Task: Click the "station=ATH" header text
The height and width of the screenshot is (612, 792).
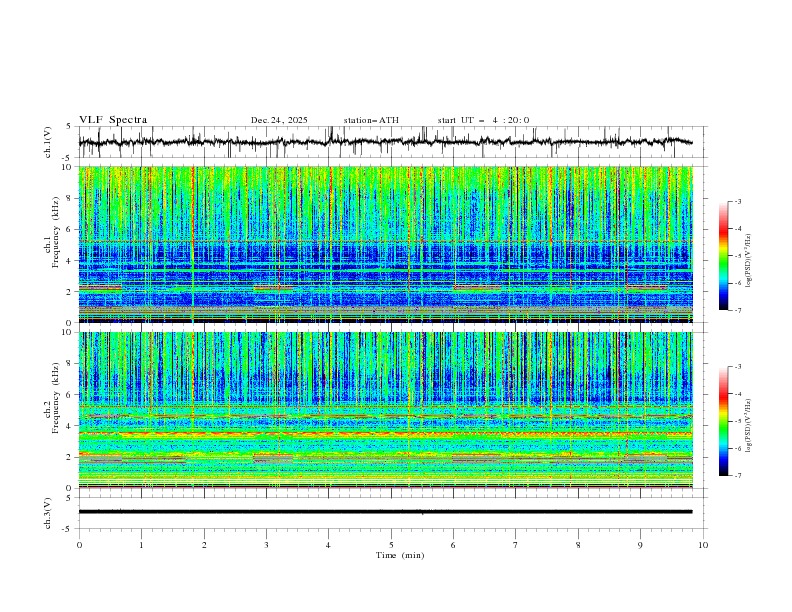Action: pos(371,120)
